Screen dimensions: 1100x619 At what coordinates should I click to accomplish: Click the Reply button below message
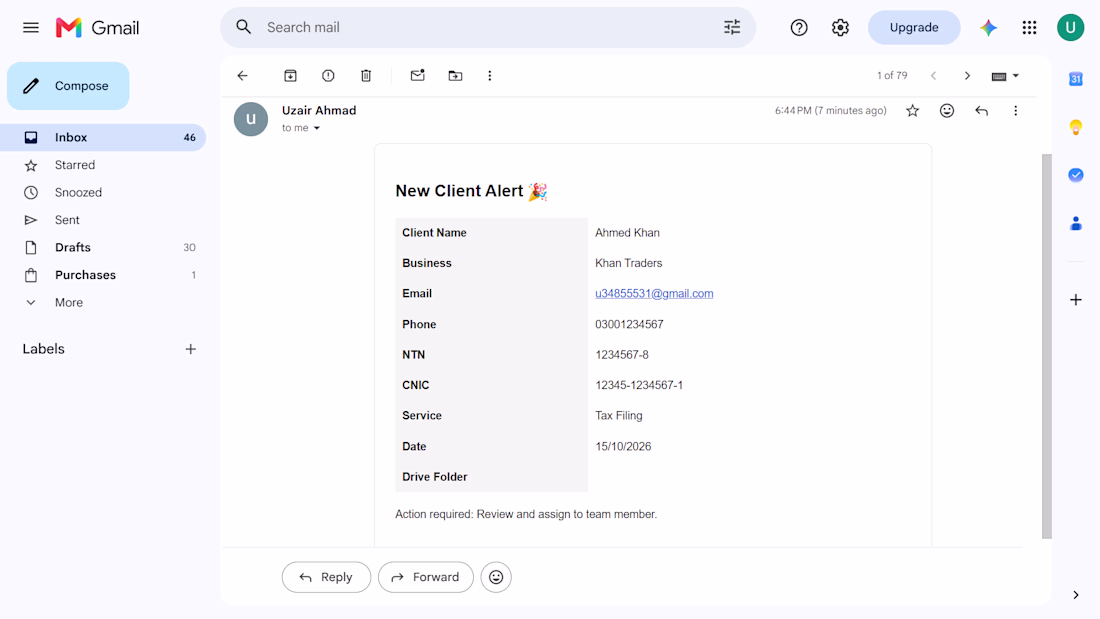pos(326,577)
